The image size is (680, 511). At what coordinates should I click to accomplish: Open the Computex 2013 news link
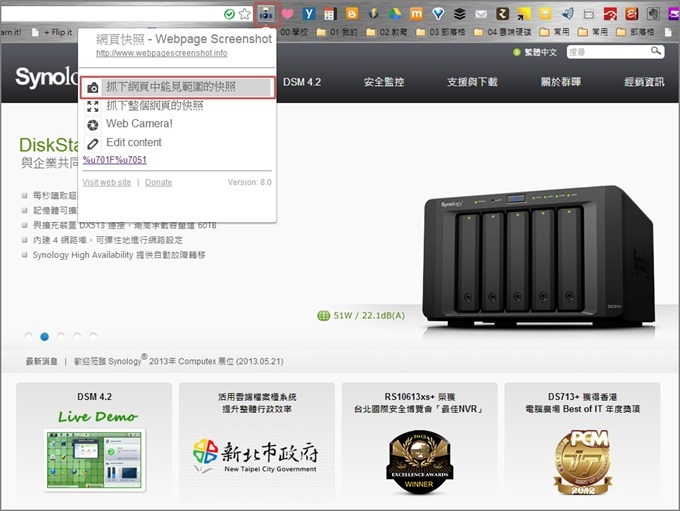coord(179,361)
